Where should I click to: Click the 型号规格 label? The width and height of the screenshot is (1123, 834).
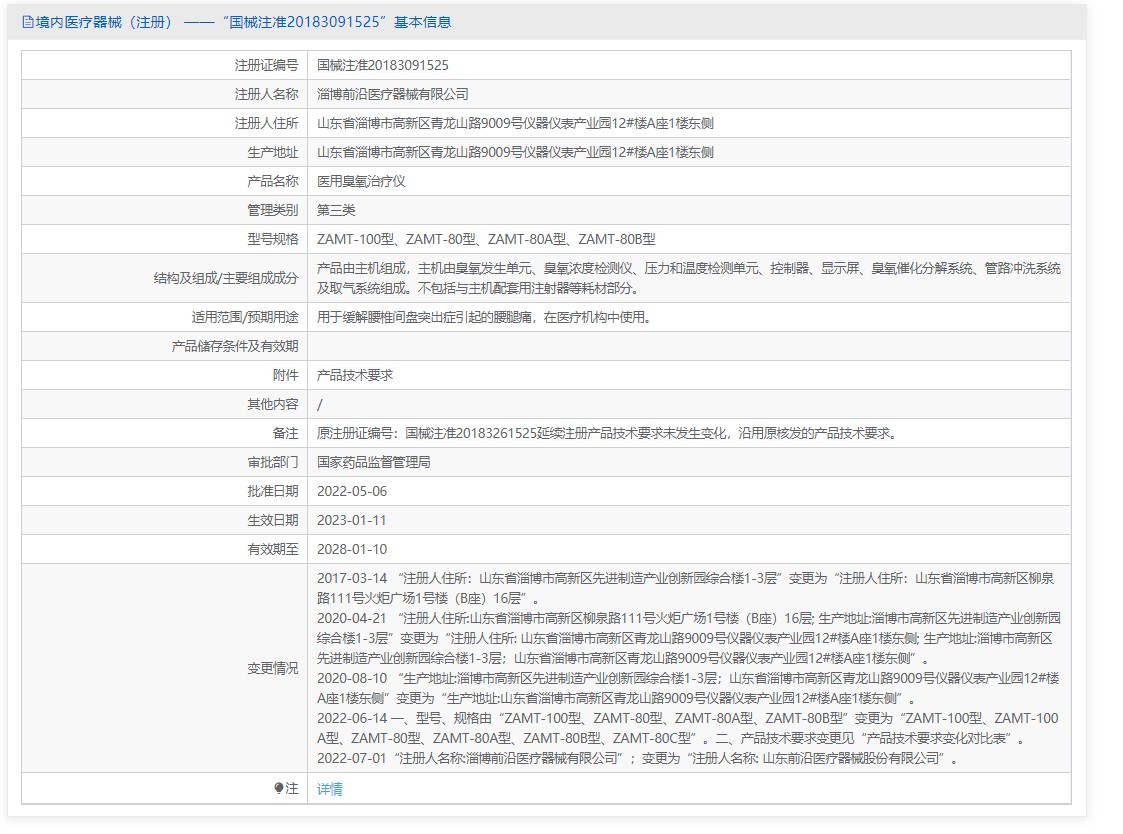pos(273,239)
